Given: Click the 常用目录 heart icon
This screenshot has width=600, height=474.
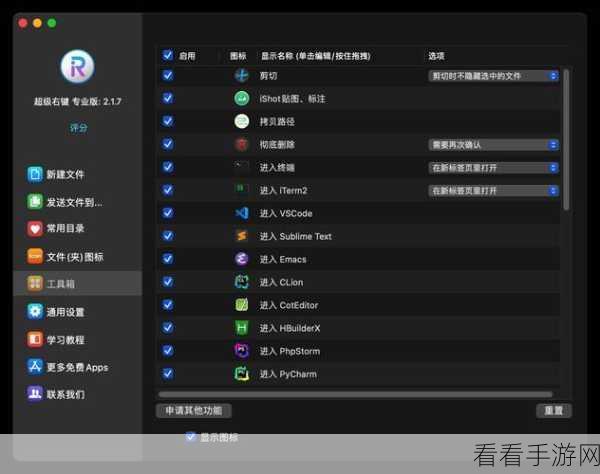Looking at the screenshot, I should coord(35,228).
